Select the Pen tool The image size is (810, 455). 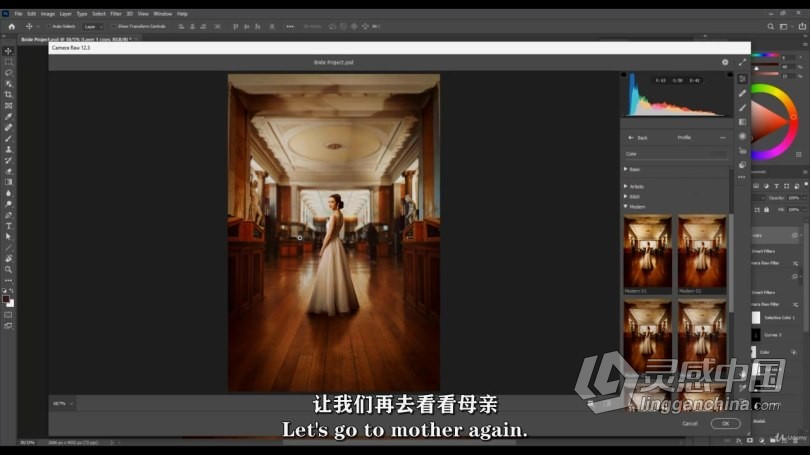click(x=8, y=215)
